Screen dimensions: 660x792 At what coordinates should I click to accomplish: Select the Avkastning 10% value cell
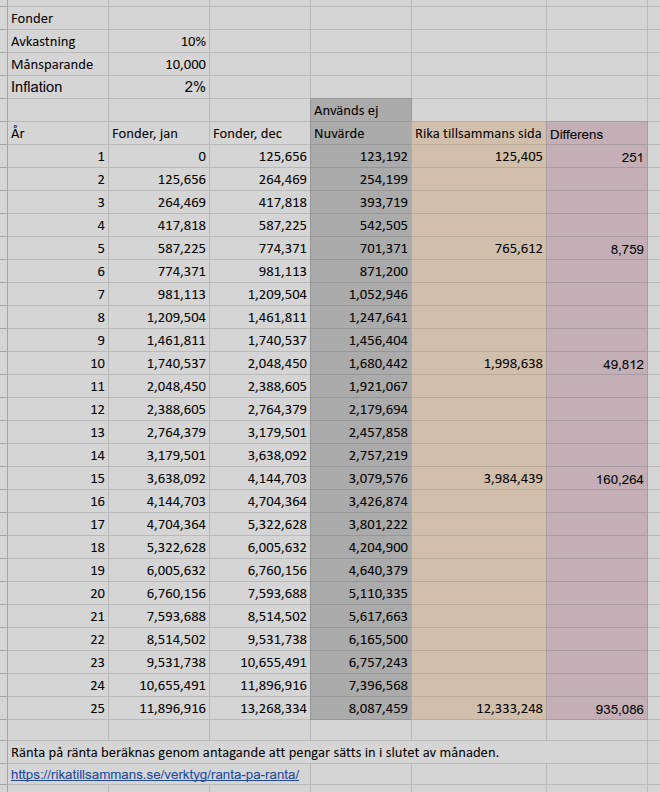click(160, 42)
